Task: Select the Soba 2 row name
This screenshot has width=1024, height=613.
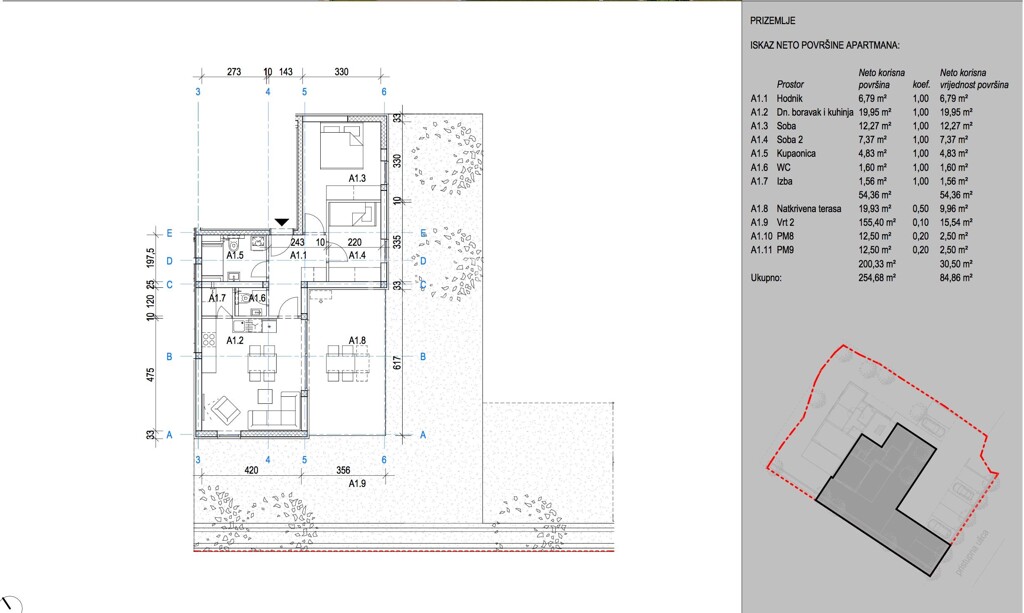Action: pos(790,140)
